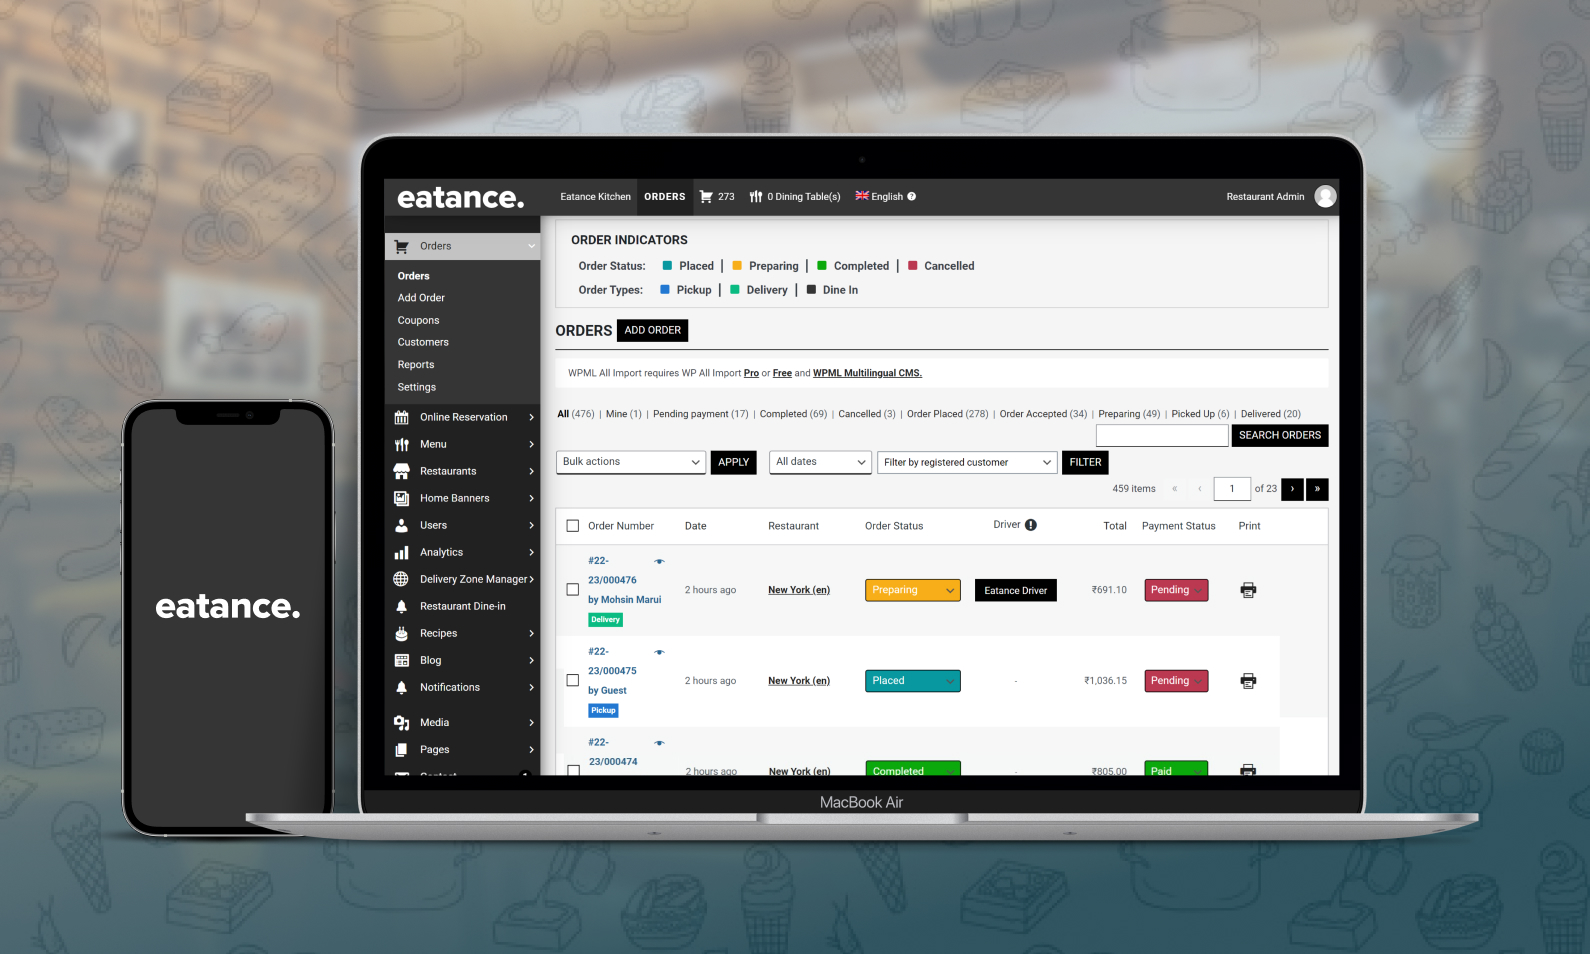The image size is (1590, 954).
Task: Check the box for order 23/000475
Action: click(573, 681)
